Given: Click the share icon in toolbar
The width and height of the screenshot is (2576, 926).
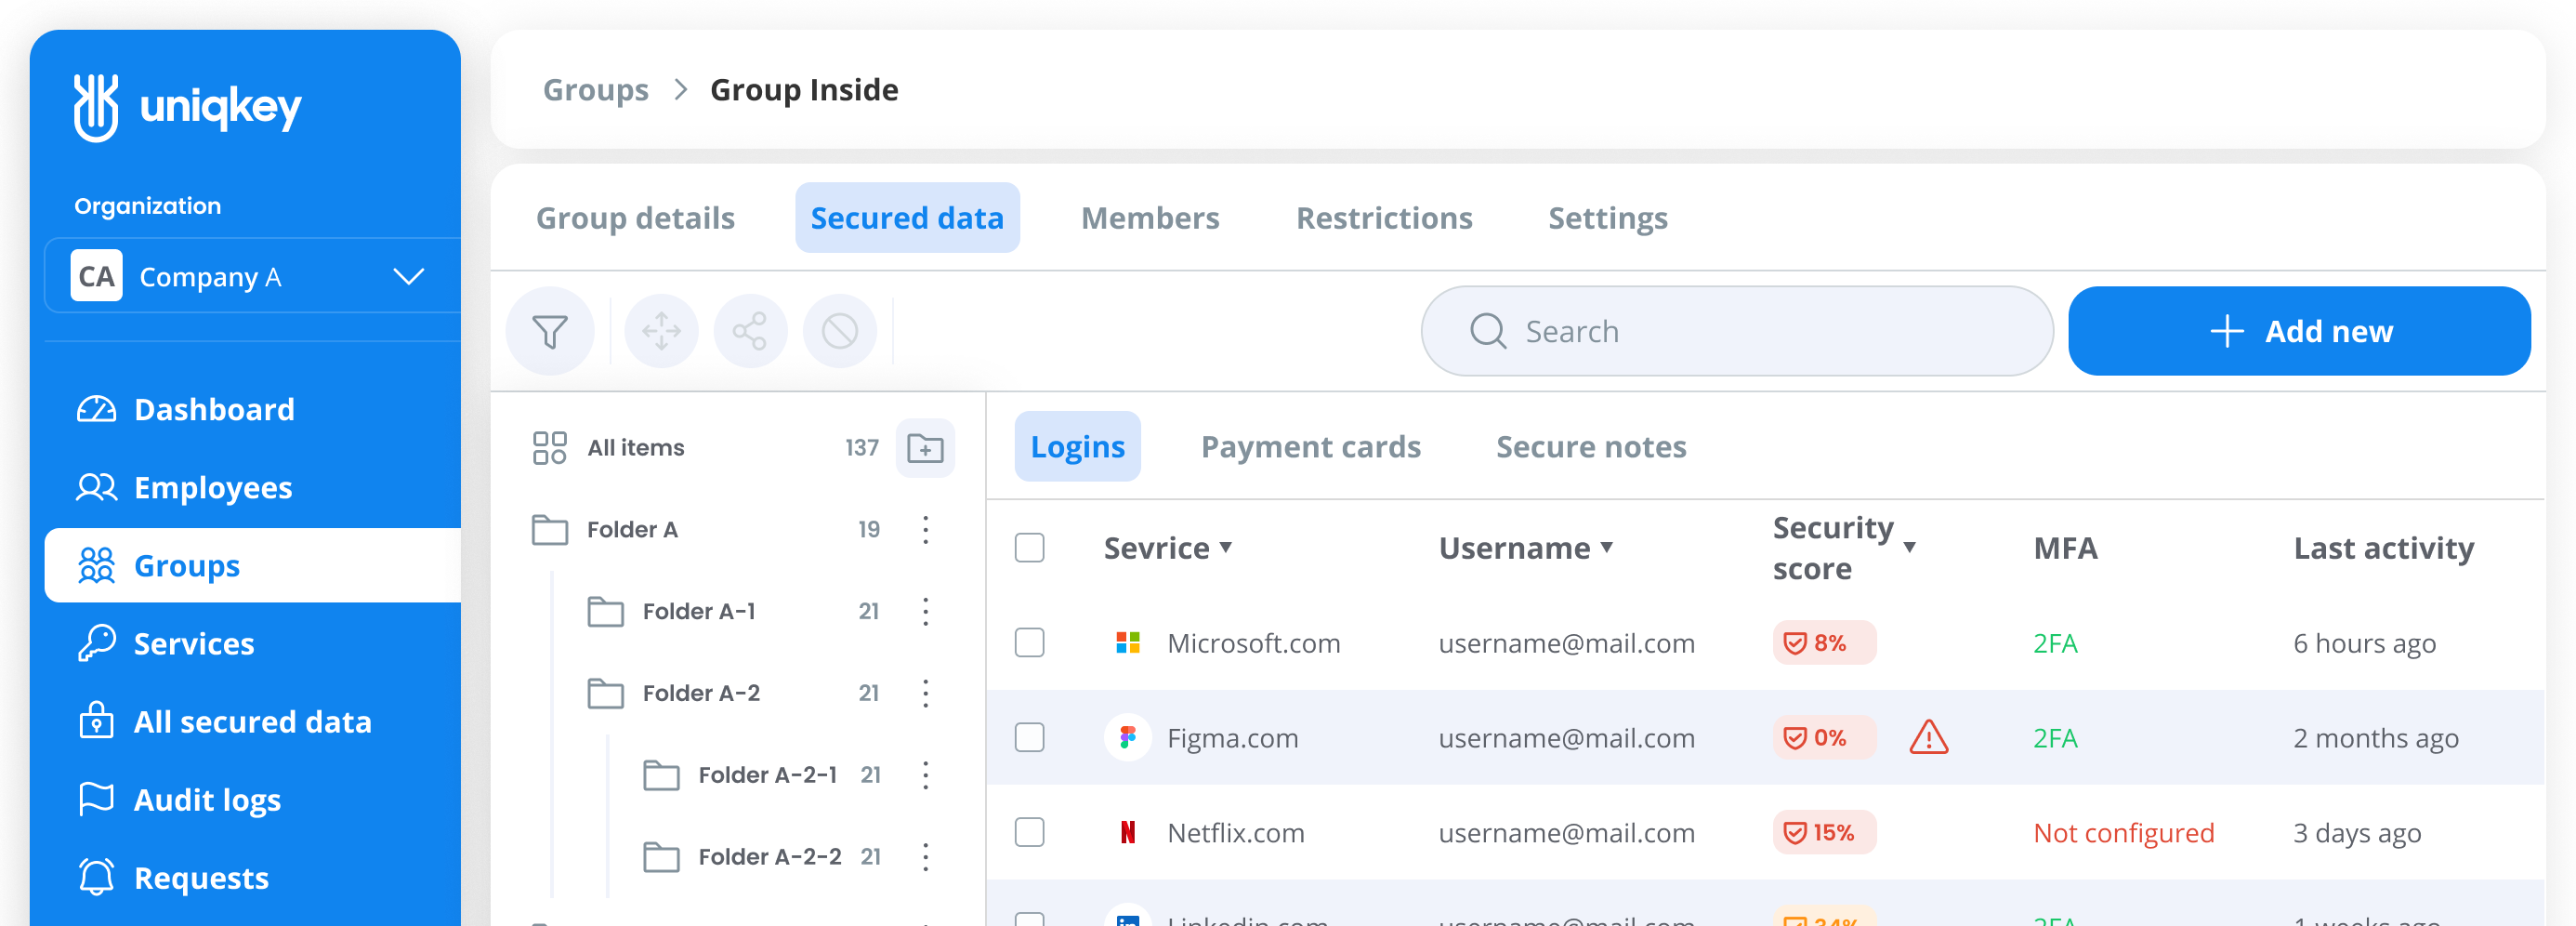Looking at the screenshot, I should click(x=750, y=331).
